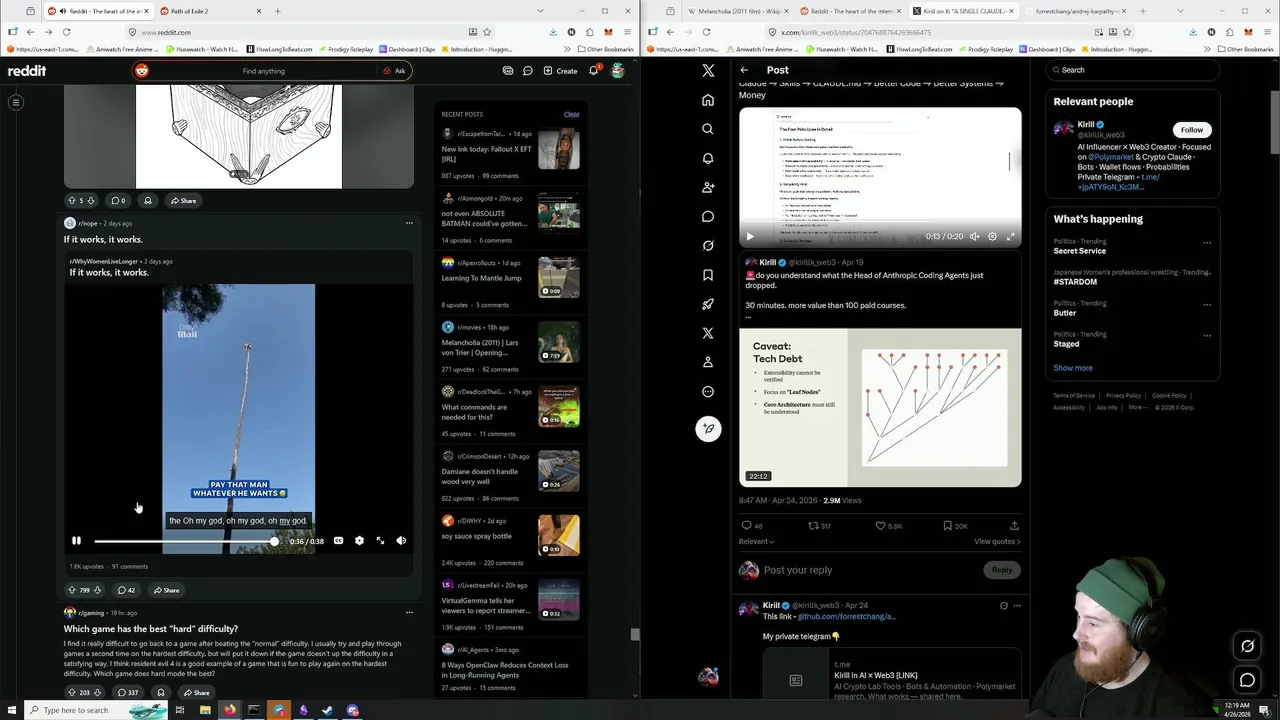
Task: Open Reddit user avatar menu
Action: [618, 71]
